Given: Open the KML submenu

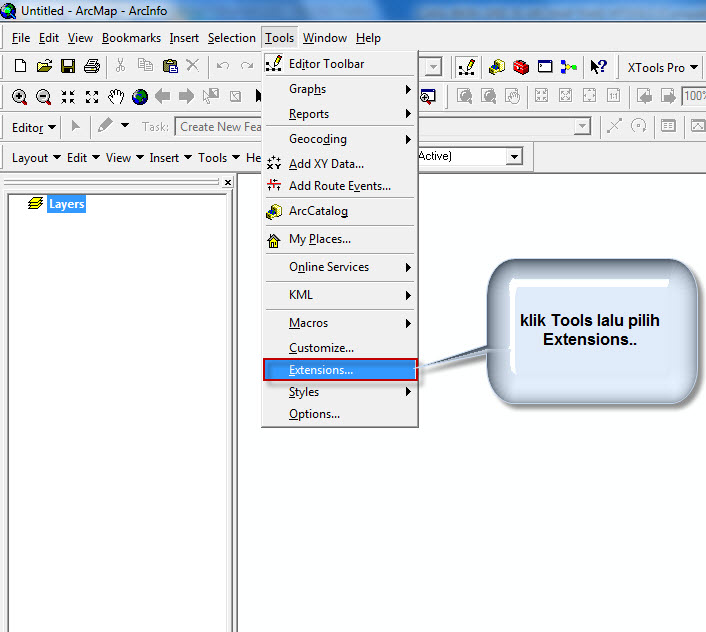Looking at the screenshot, I should 340,295.
